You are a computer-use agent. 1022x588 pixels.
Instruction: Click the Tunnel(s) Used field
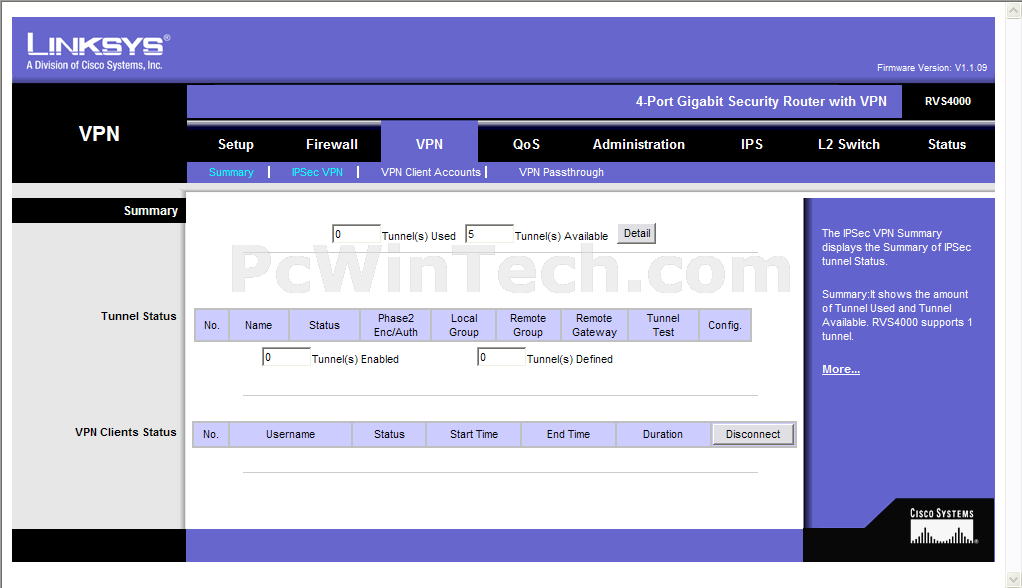(x=356, y=234)
